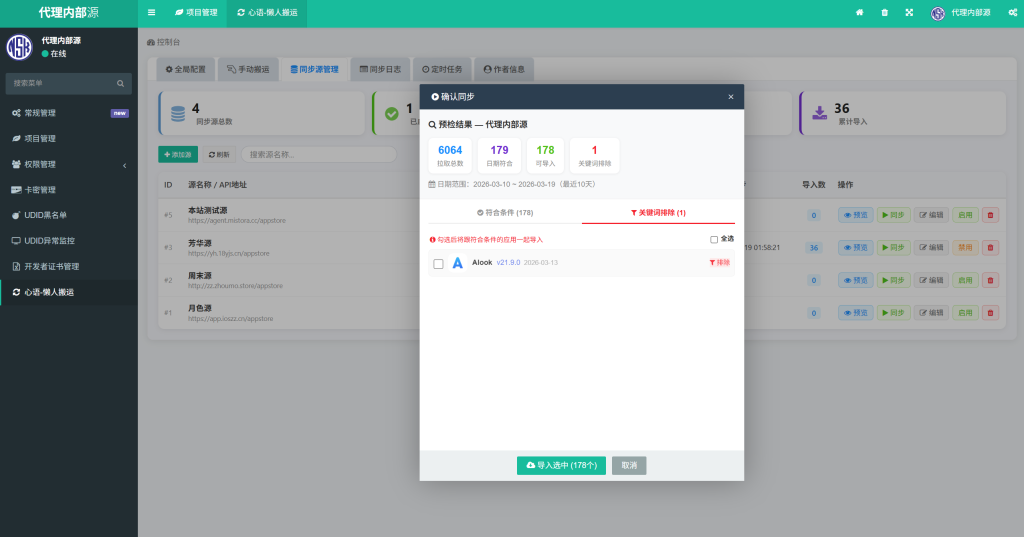Open the 代理内部源 user dropdown in header

[961, 13]
